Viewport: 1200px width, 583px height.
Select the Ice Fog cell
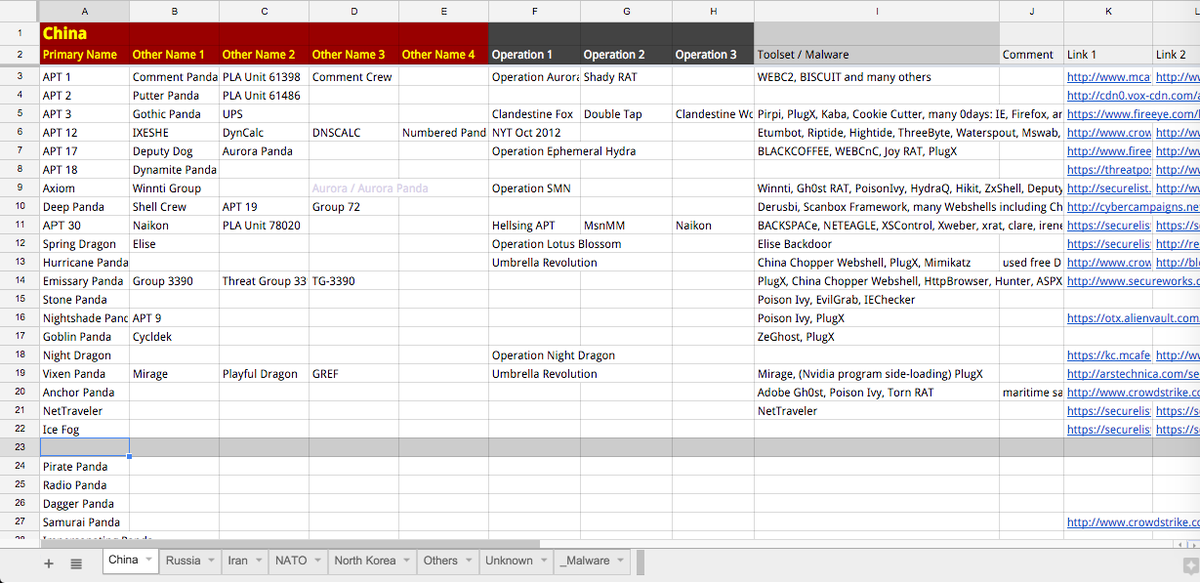(84, 429)
